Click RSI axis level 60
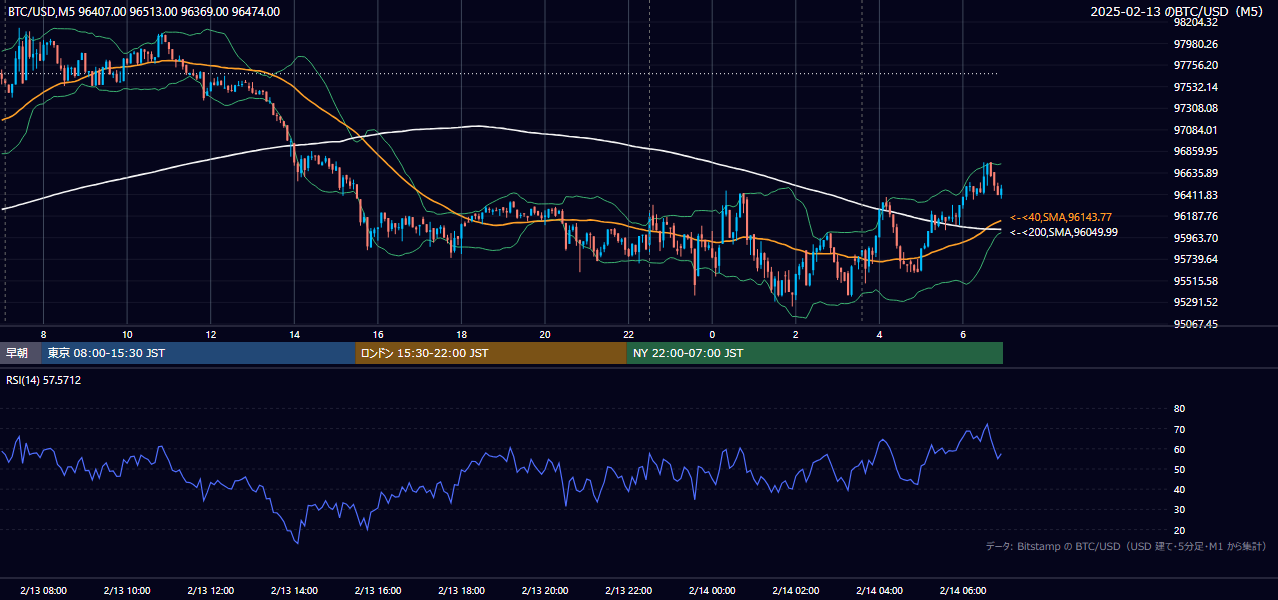This screenshot has width=1278, height=600. click(1179, 449)
